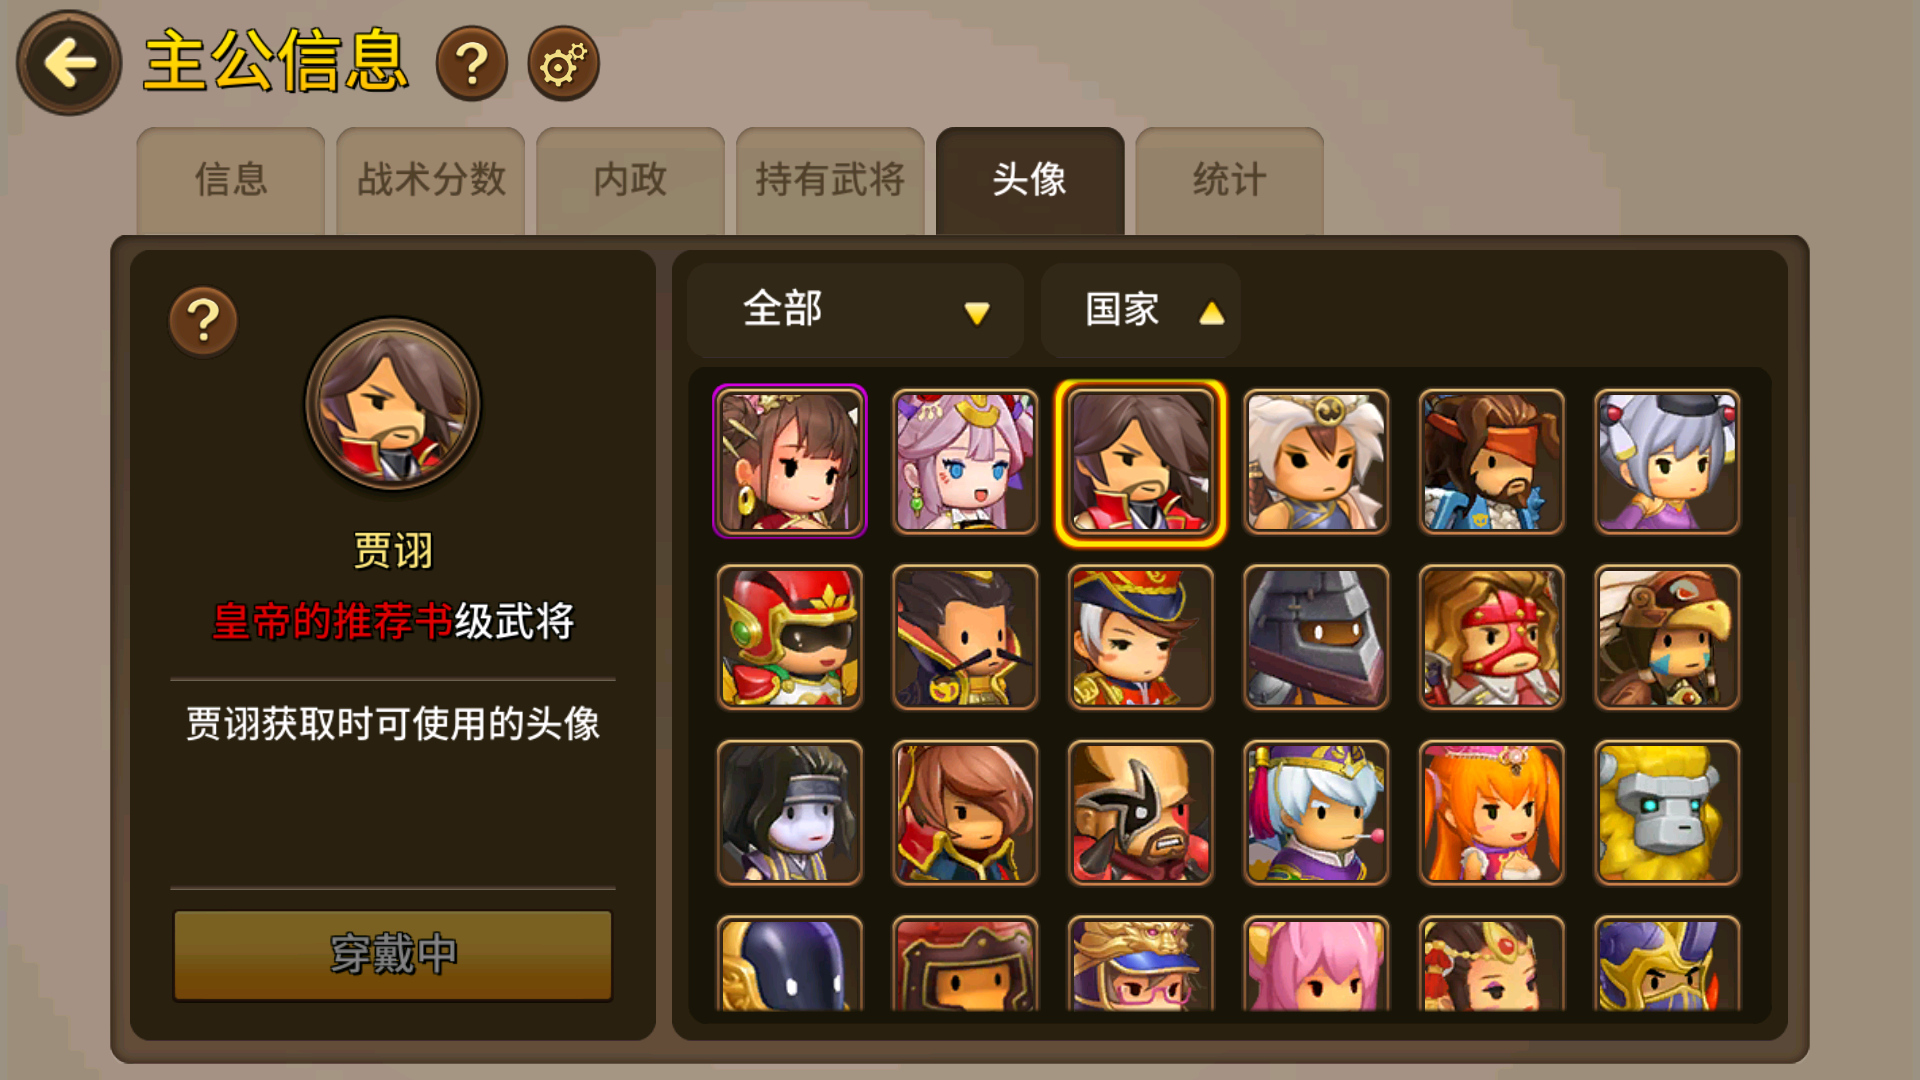Toggle the 国家 sort order
Screen dimensions: 1920x1080
1141,310
